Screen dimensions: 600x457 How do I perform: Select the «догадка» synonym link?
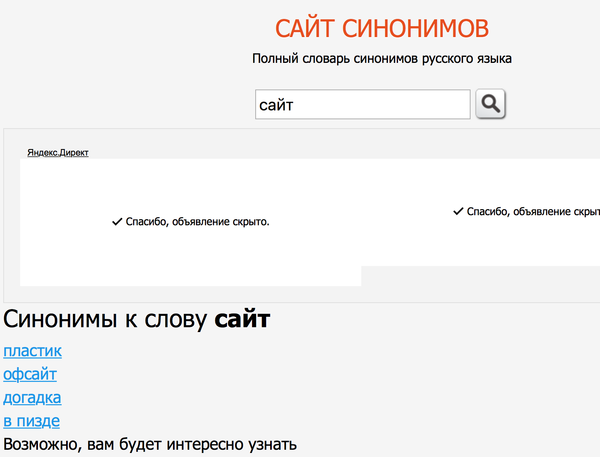(x=32, y=397)
